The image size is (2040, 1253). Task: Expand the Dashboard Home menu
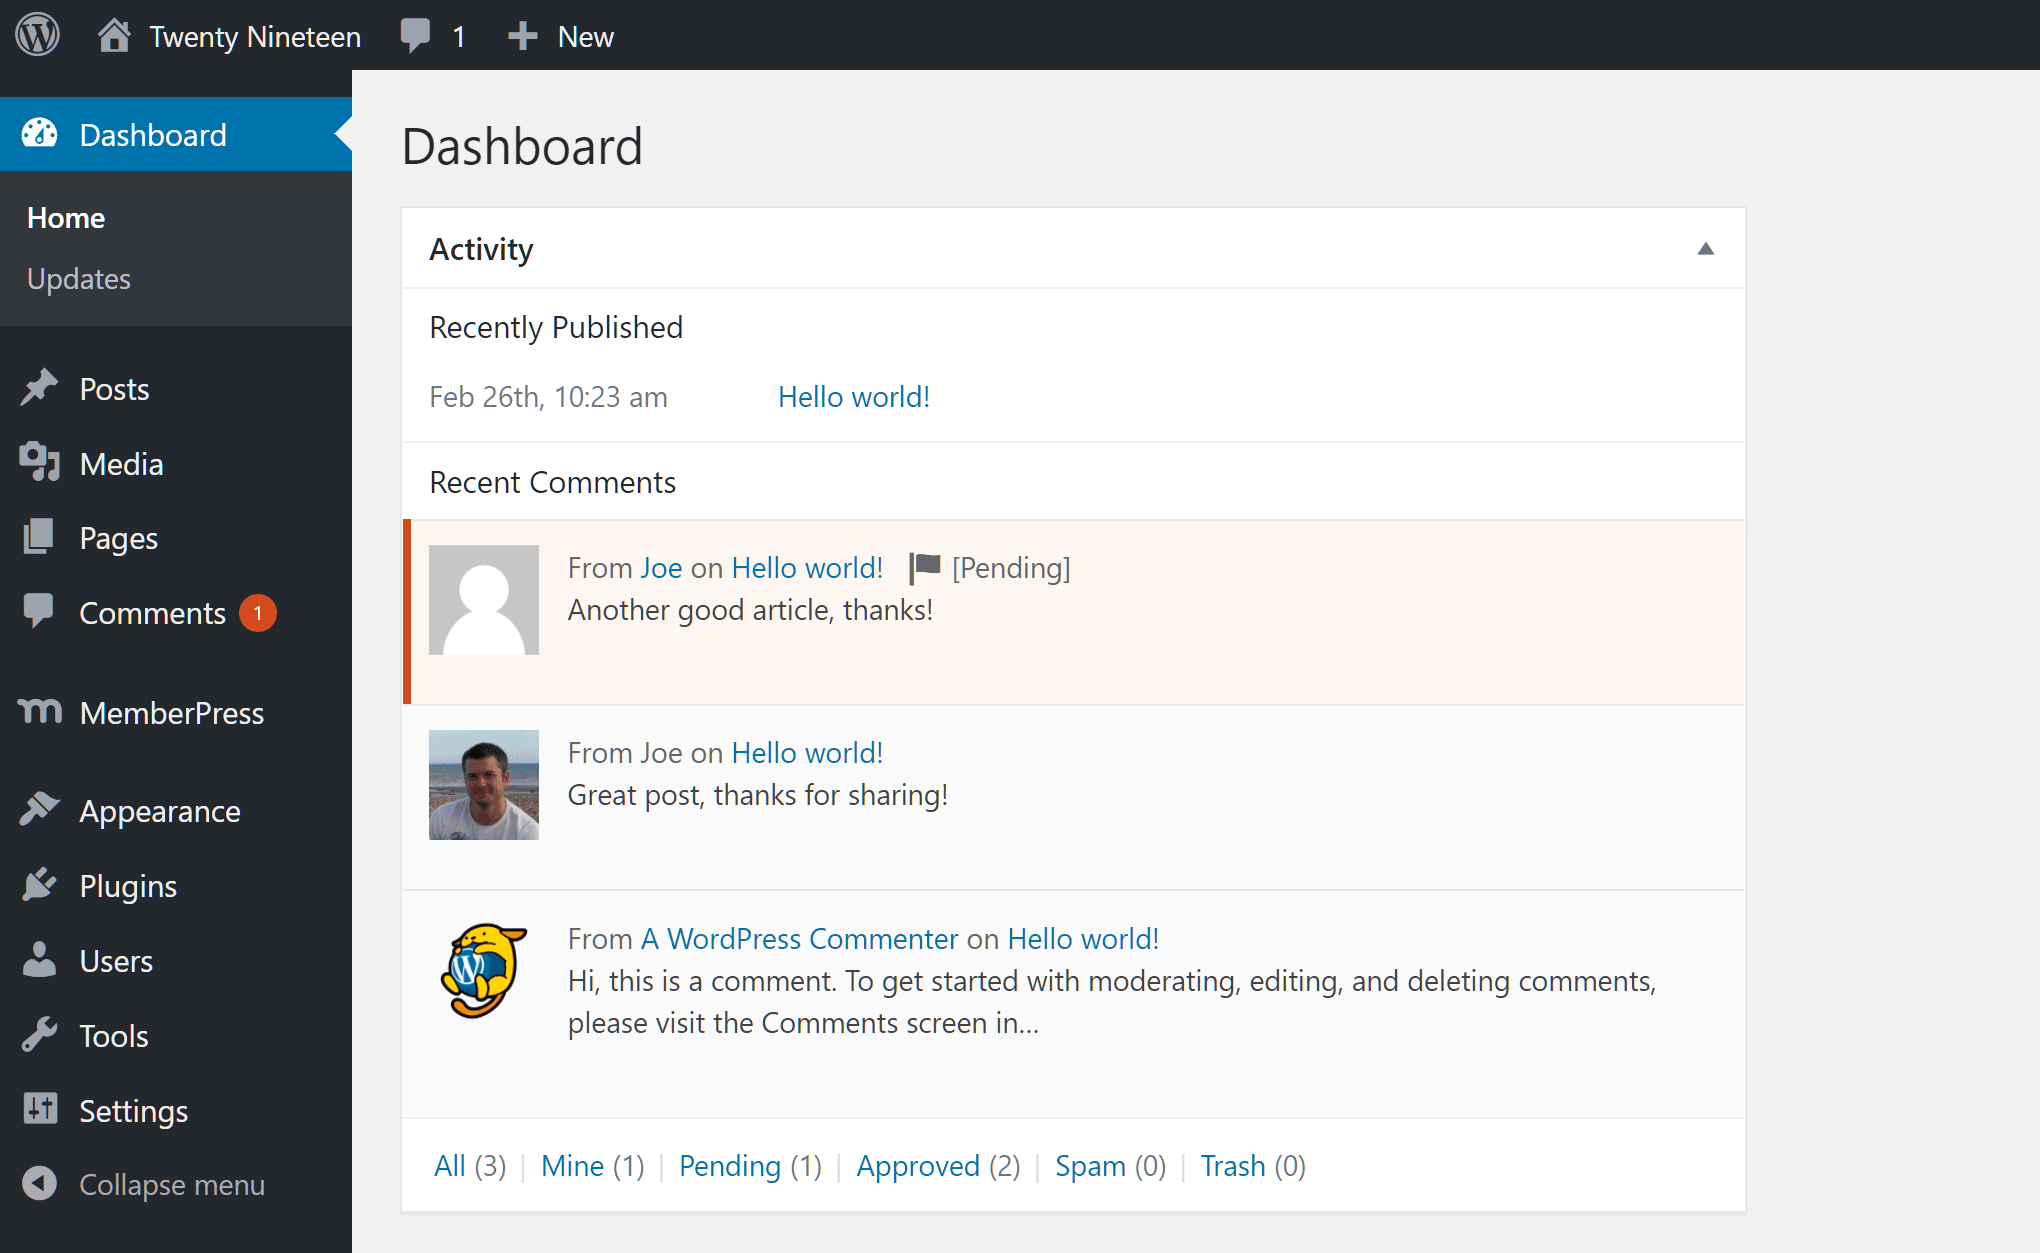click(x=66, y=217)
